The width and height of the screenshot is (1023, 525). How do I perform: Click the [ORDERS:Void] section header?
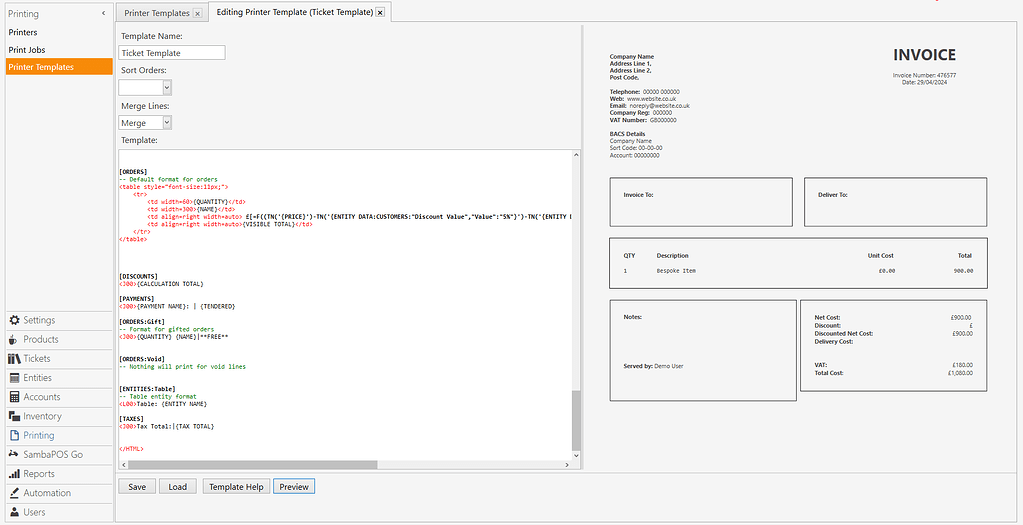tap(142, 359)
